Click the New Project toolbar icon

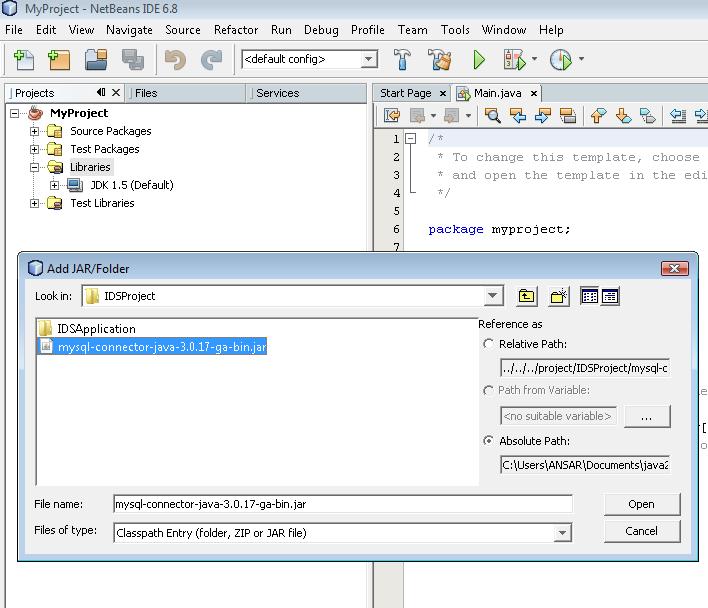[x=59, y=60]
